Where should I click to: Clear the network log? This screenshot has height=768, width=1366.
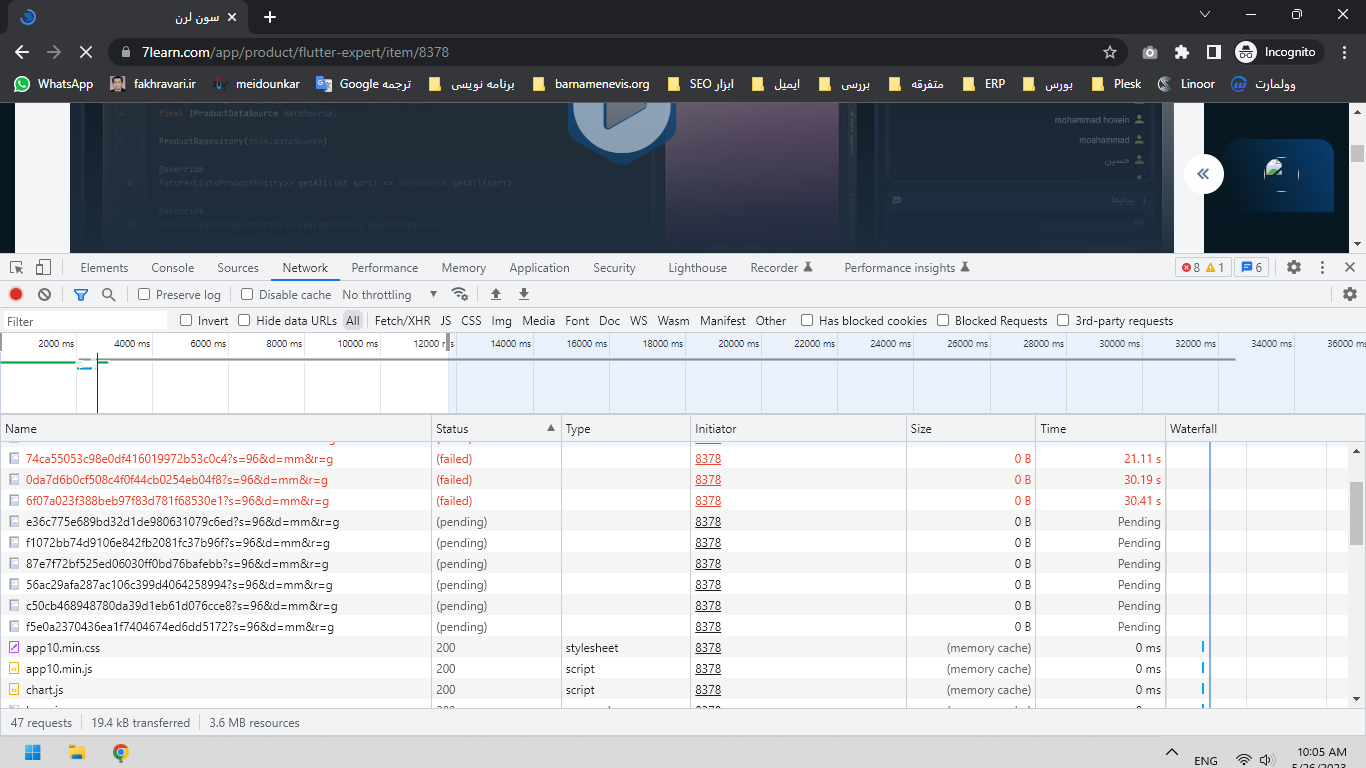pos(44,294)
